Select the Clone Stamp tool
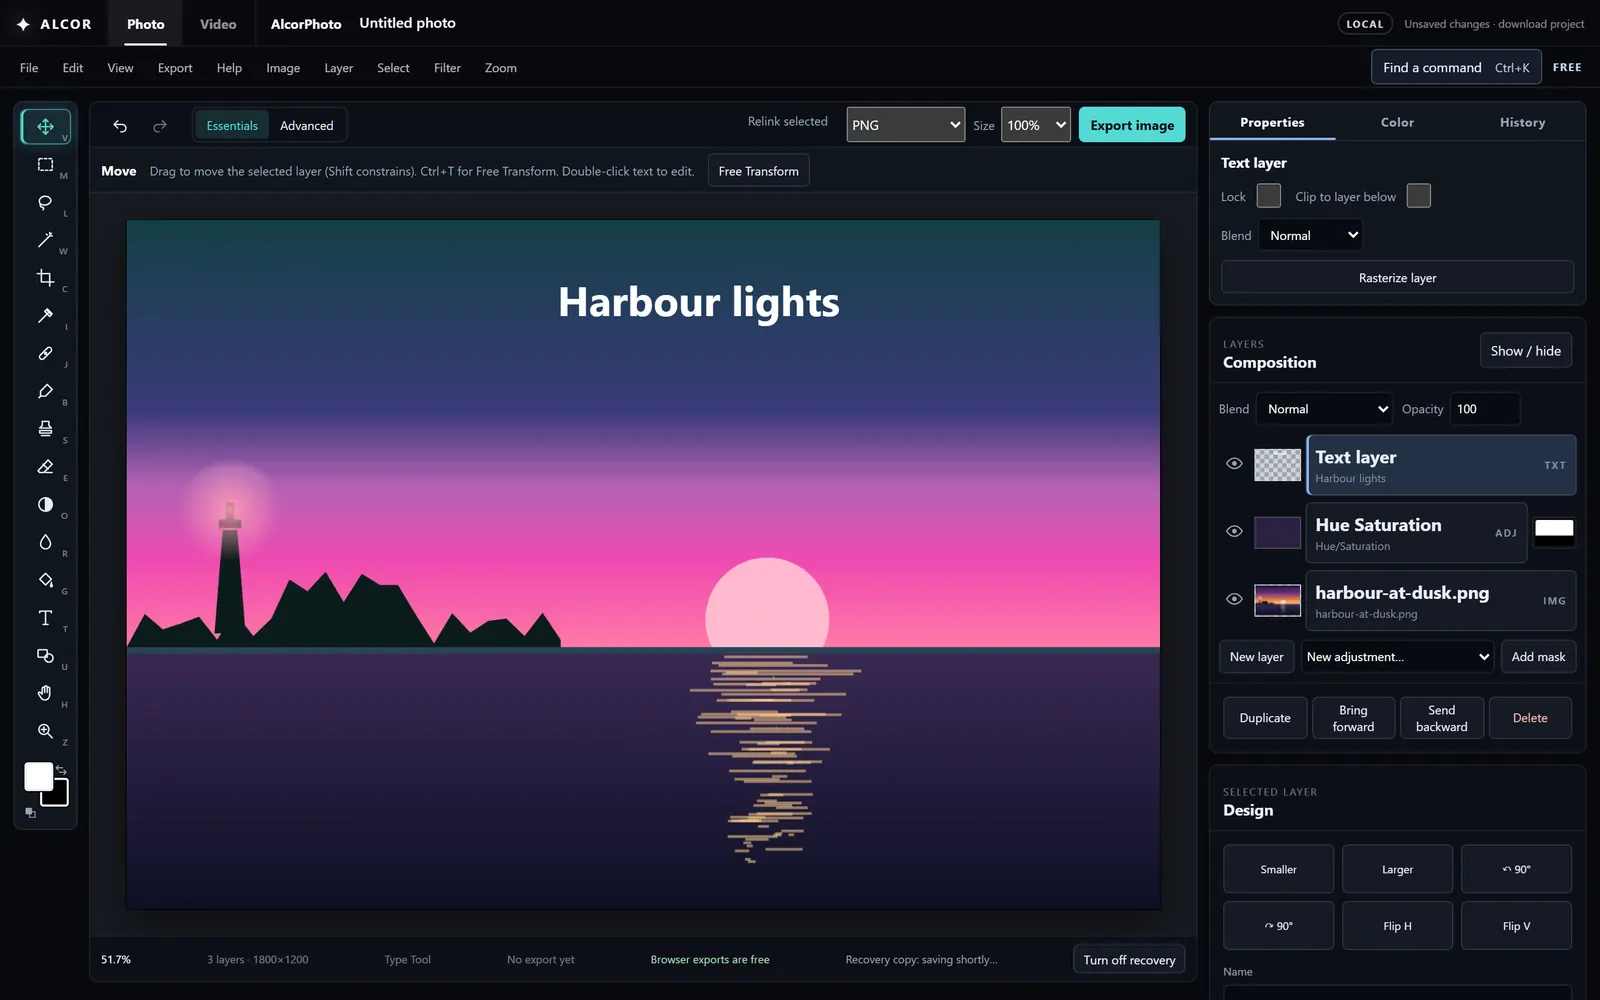Viewport: 1600px width, 1000px height. [x=46, y=428]
